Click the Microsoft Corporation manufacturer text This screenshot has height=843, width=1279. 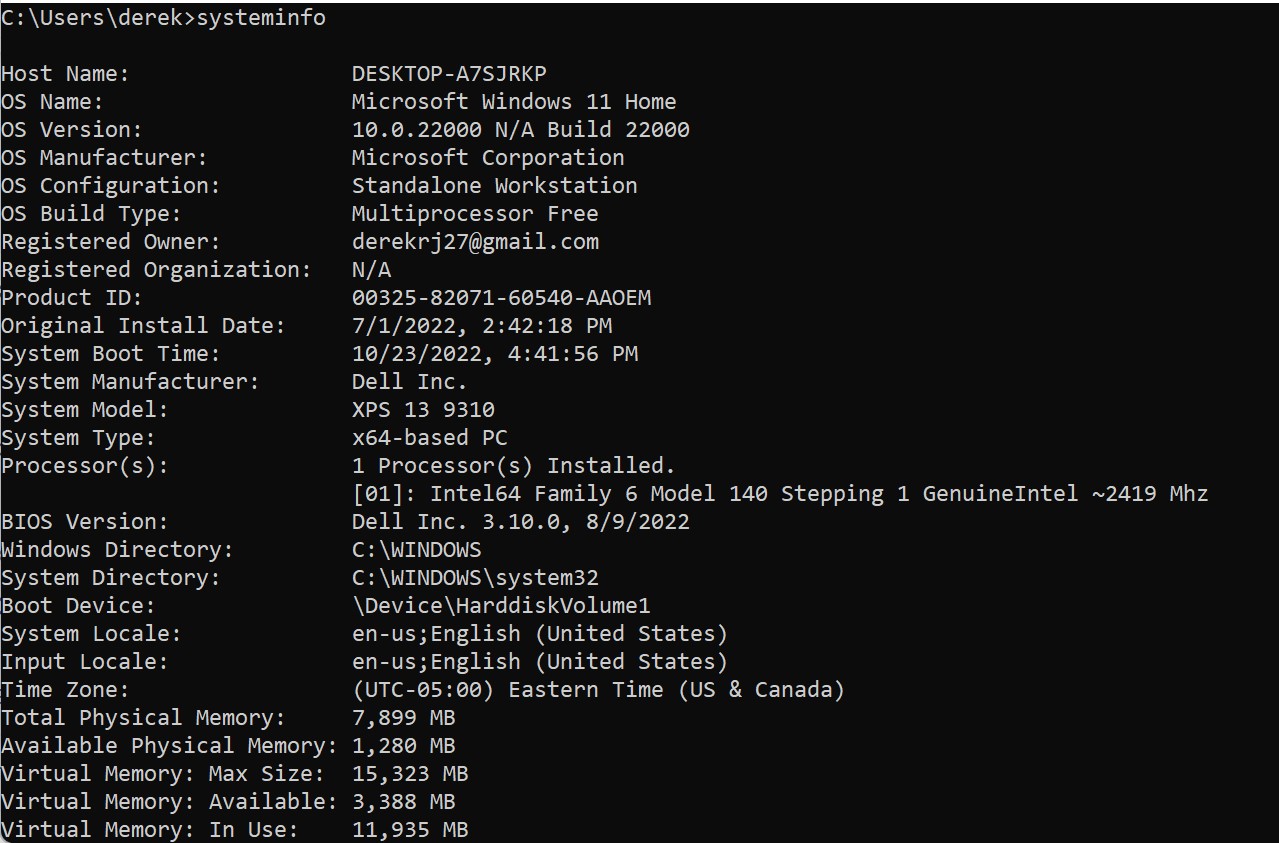[x=488, y=158]
